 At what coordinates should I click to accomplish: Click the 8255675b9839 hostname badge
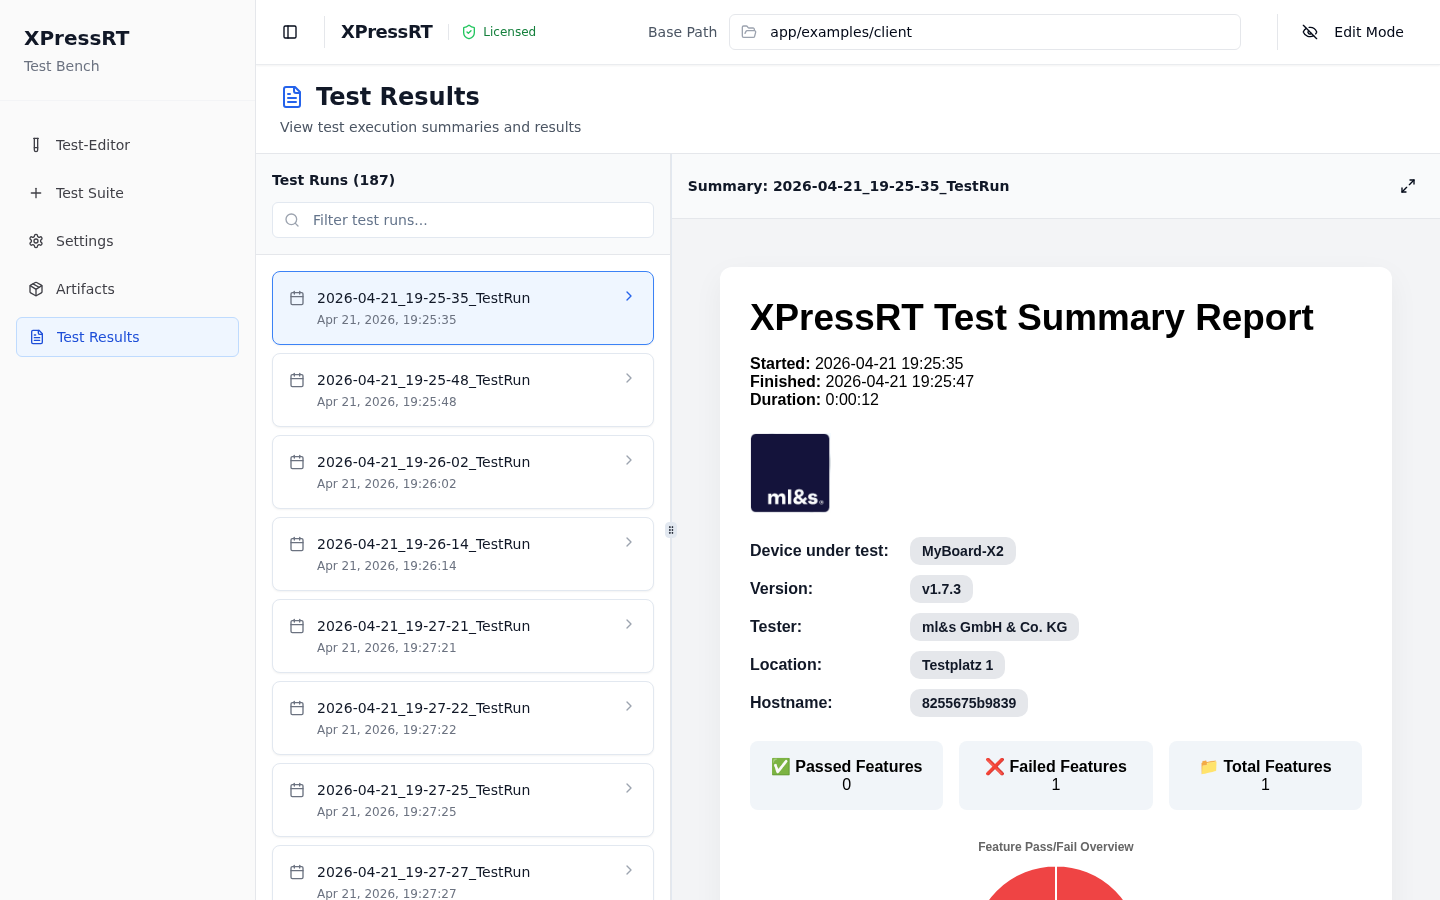969,703
